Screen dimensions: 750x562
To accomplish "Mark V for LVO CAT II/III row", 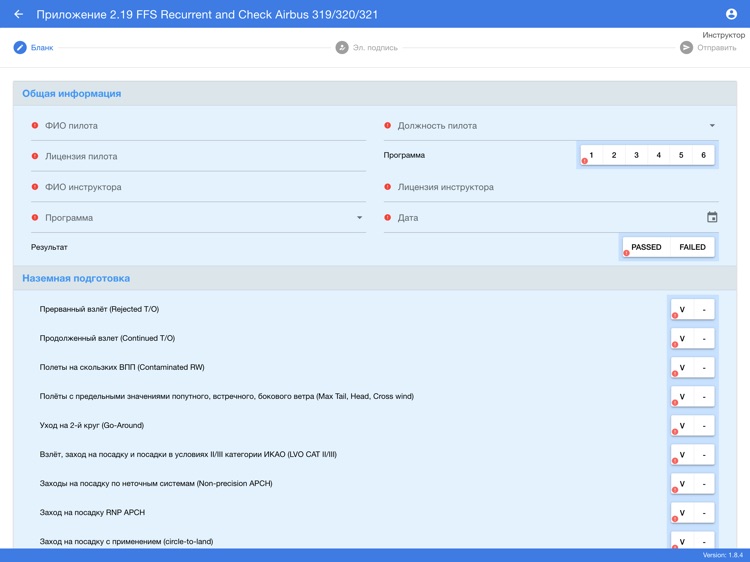I will (x=682, y=455).
